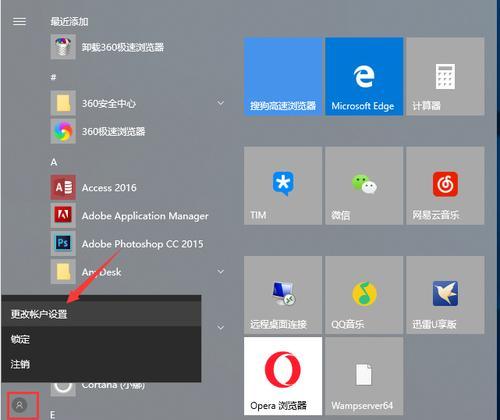Click the # section letter header
The image size is (500, 420).
[53, 77]
